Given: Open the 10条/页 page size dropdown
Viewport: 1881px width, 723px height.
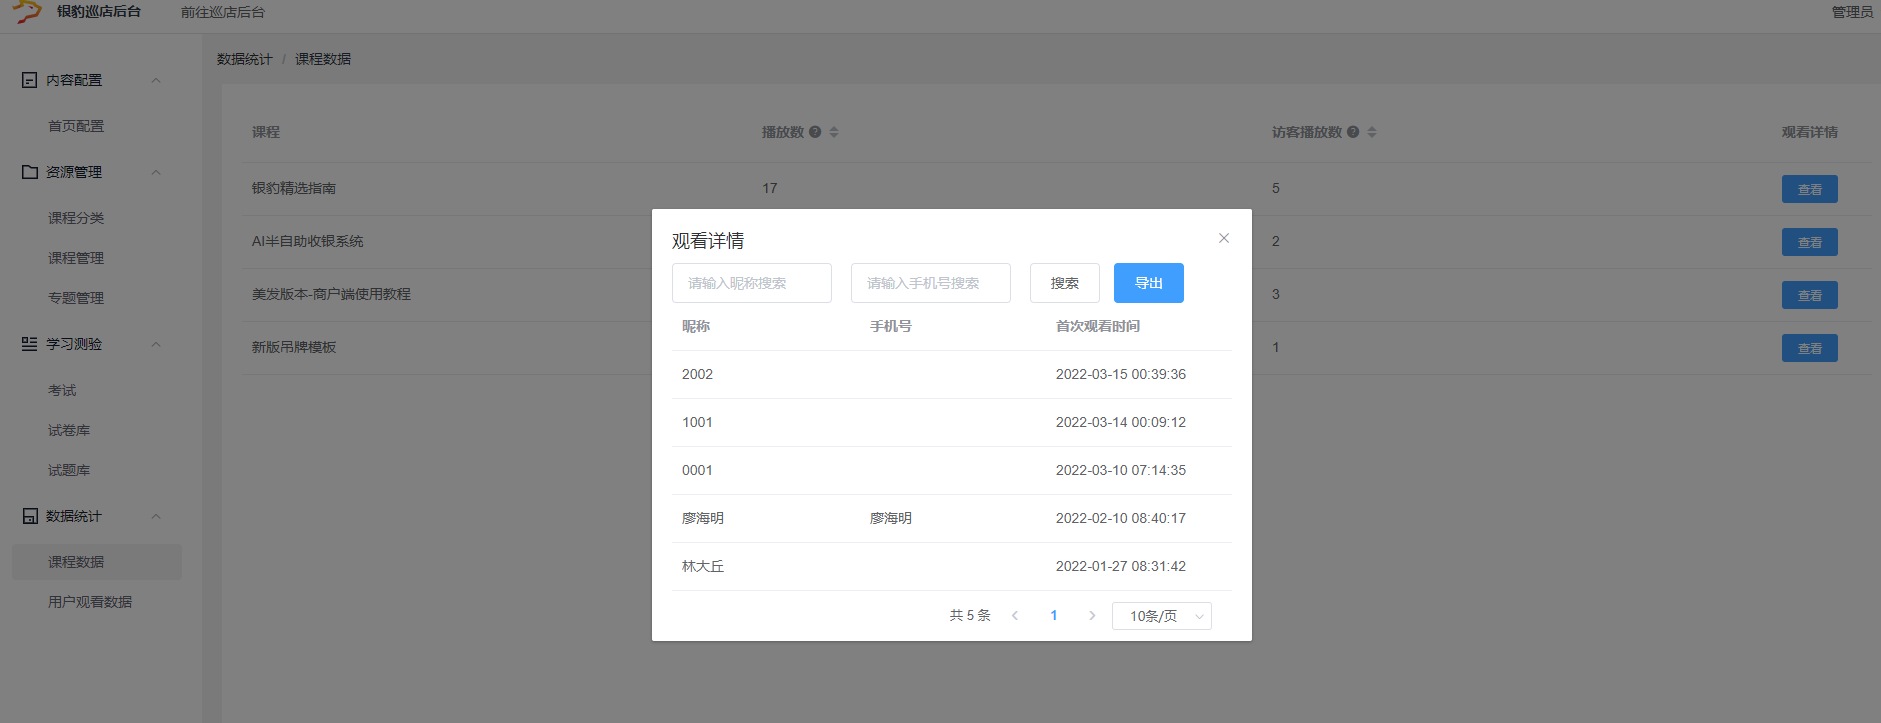Looking at the screenshot, I should (x=1161, y=616).
